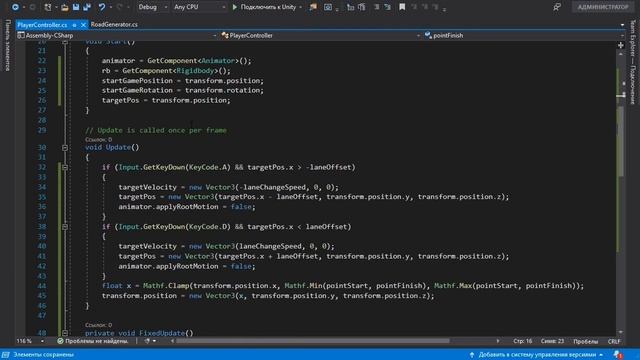This screenshot has width=640, height=360.
Task: Click Добавить в систему управления версиями
Action: click(537, 355)
